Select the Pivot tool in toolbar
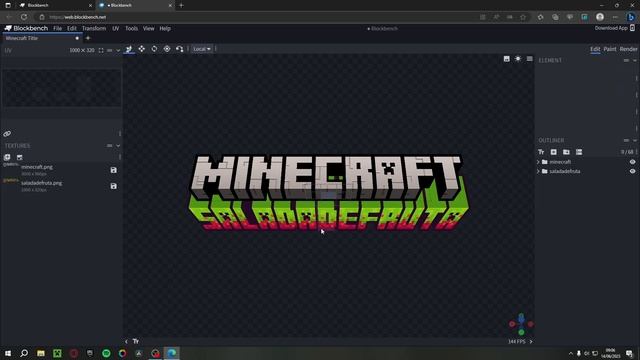Screen dimensions: 640x360 tap(167, 49)
